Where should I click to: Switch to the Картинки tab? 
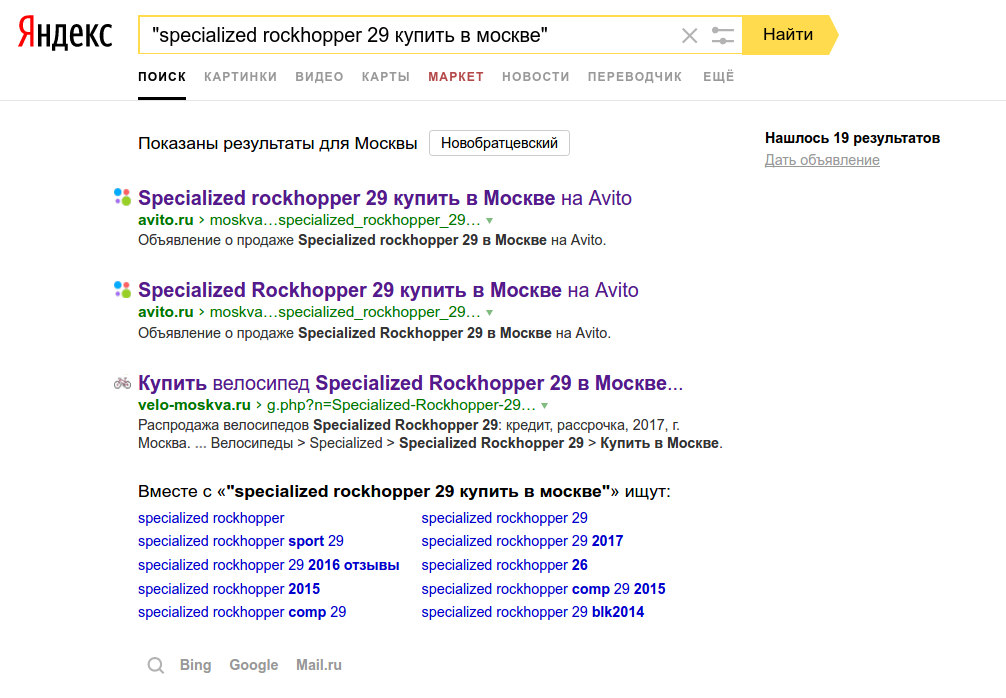(240, 77)
